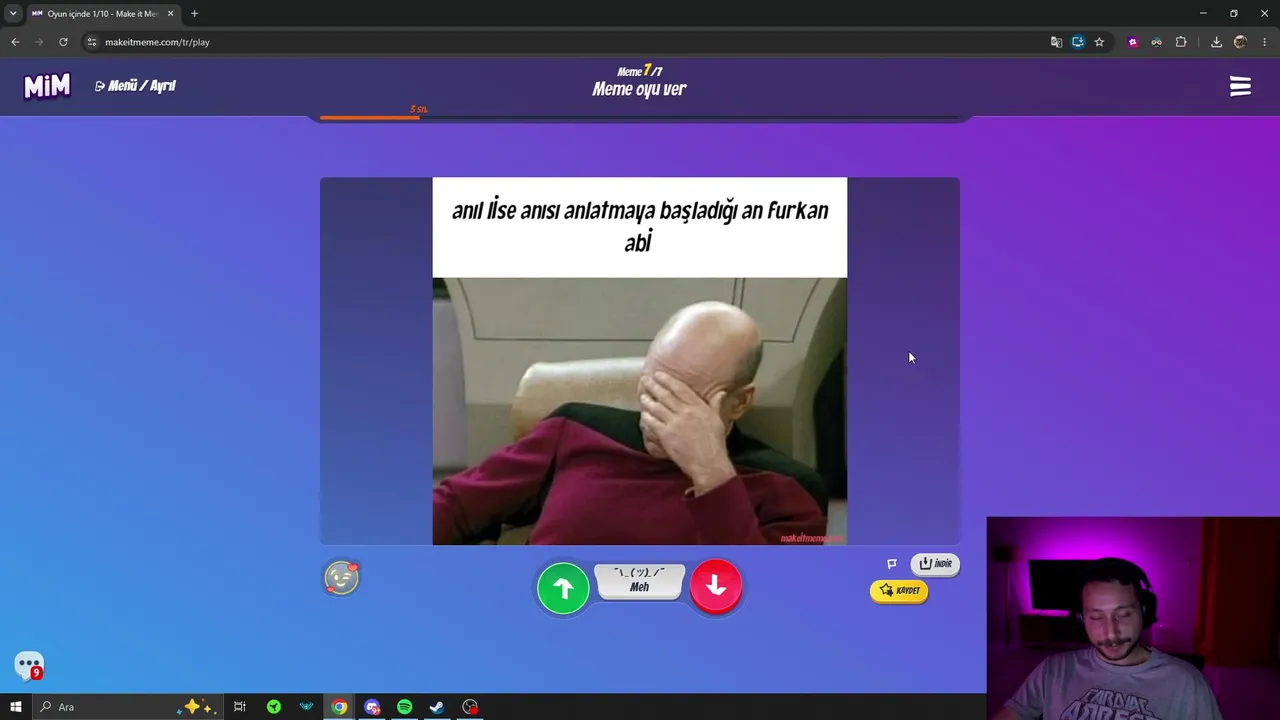Open the purple extension icon
The width and height of the screenshot is (1280, 720).
[x=1132, y=42]
